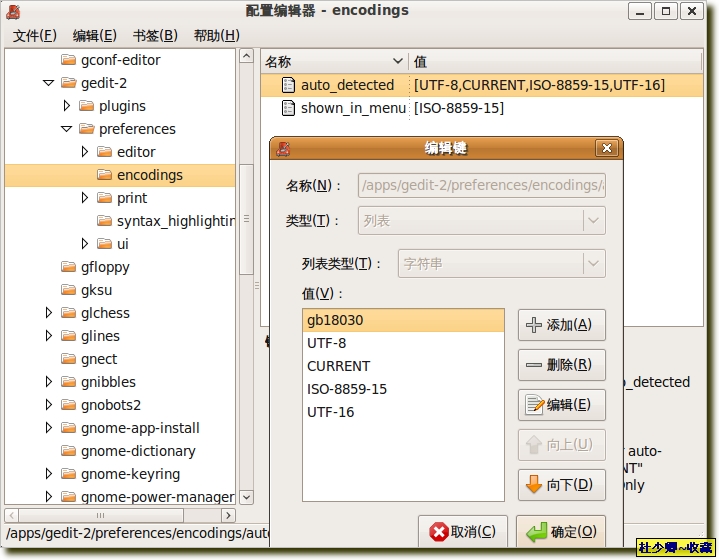Collapse the gedit-2 tree node
719x560 pixels.
[x=48, y=83]
